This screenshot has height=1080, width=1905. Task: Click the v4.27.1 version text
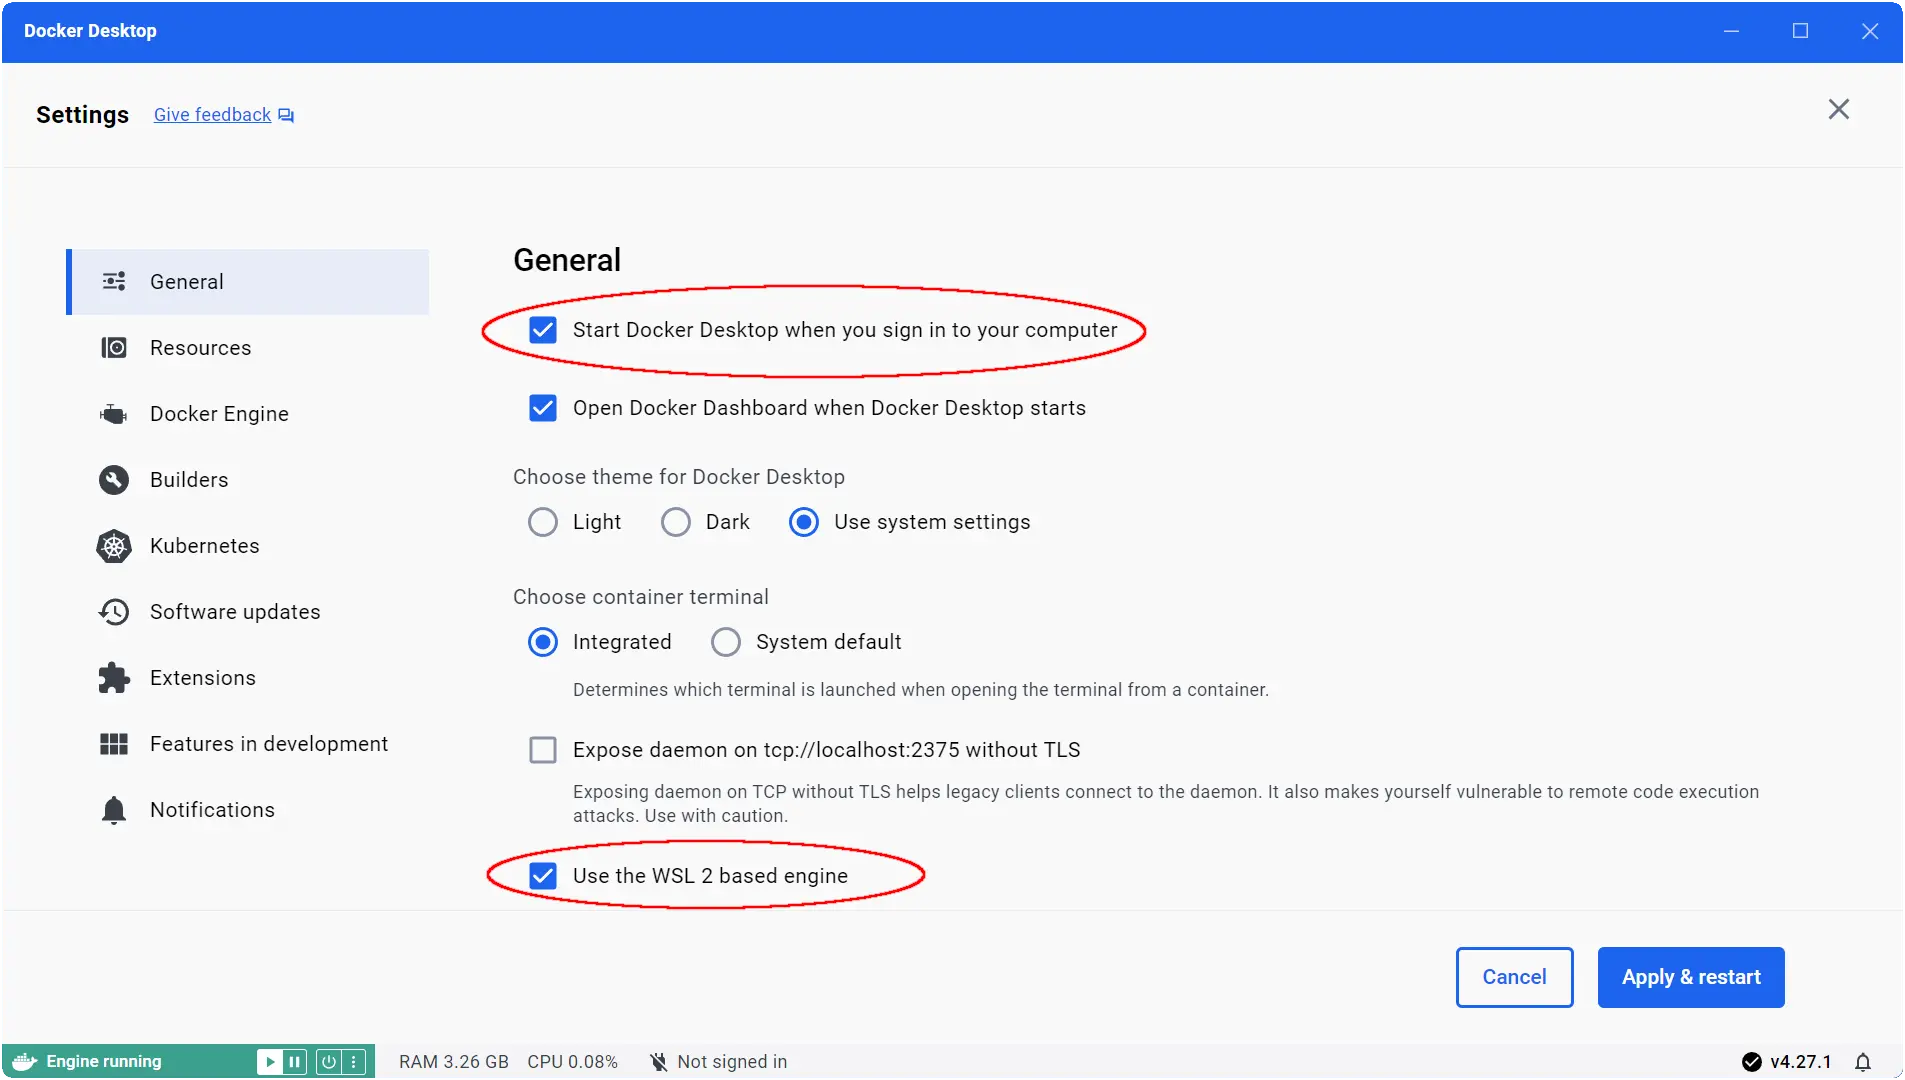[1800, 1062]
